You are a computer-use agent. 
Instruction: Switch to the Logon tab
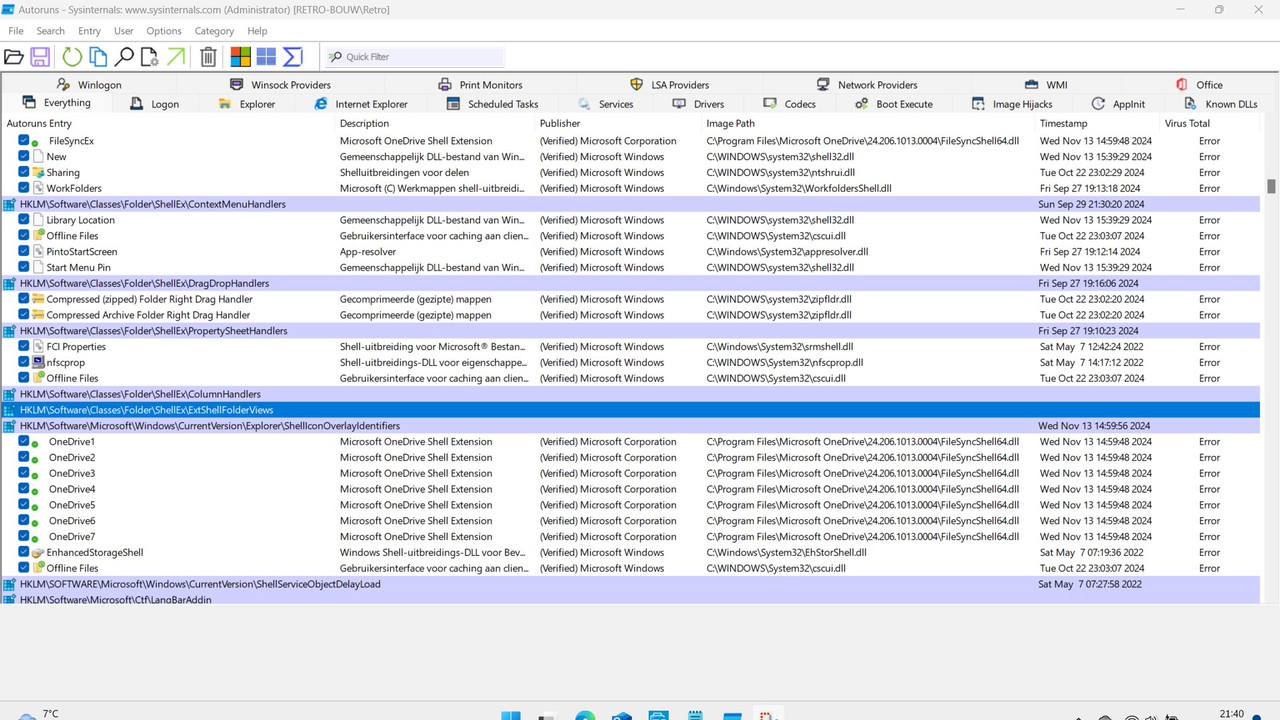pyautogui.click(x=155, y=104)
